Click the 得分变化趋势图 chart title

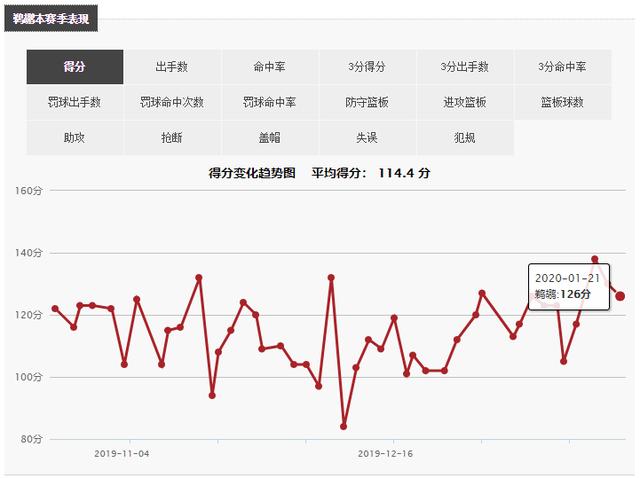pyautogui.click(x=252, y=173)
